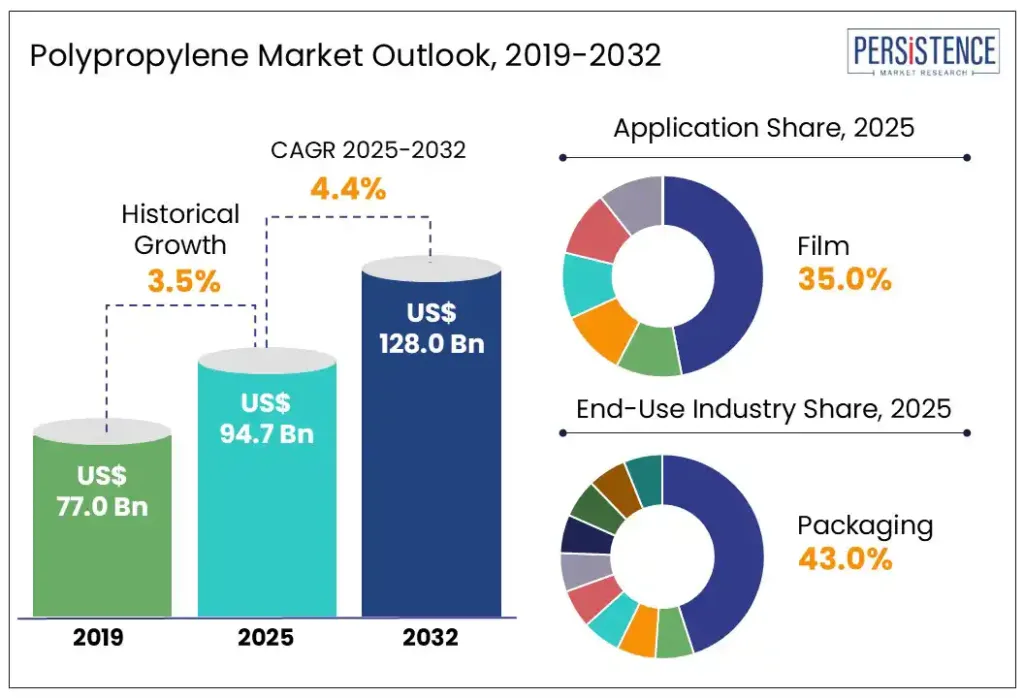The width and height of the screenshot is (1024, 698).
Task: Click the Film 35.0% label
Action: point(844,264)
